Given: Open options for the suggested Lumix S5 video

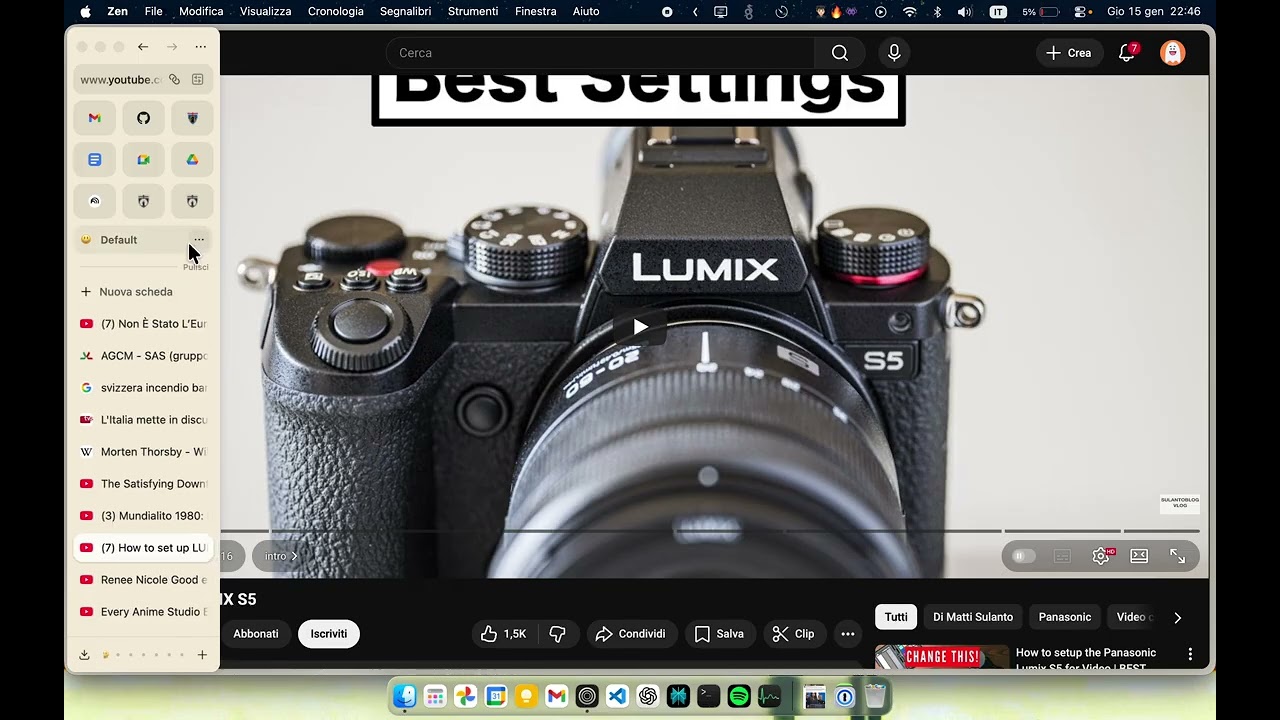Looking at the screenshot, I should (x=1190, y=654).
